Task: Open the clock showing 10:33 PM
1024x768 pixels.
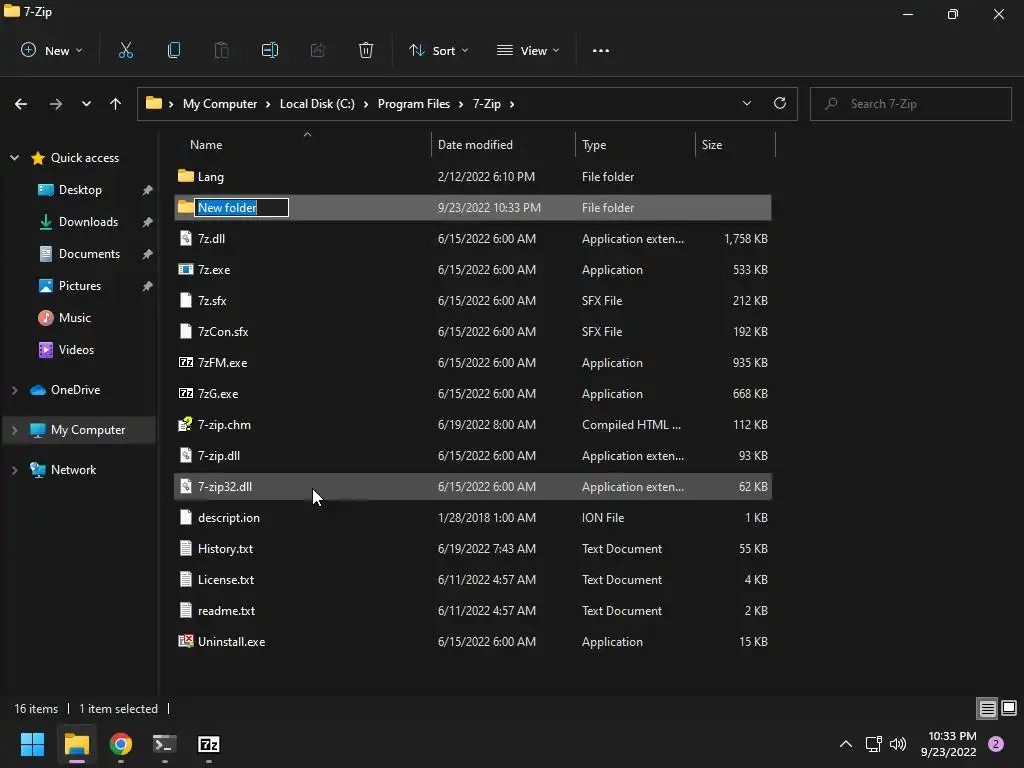Action: pos(949,744)
